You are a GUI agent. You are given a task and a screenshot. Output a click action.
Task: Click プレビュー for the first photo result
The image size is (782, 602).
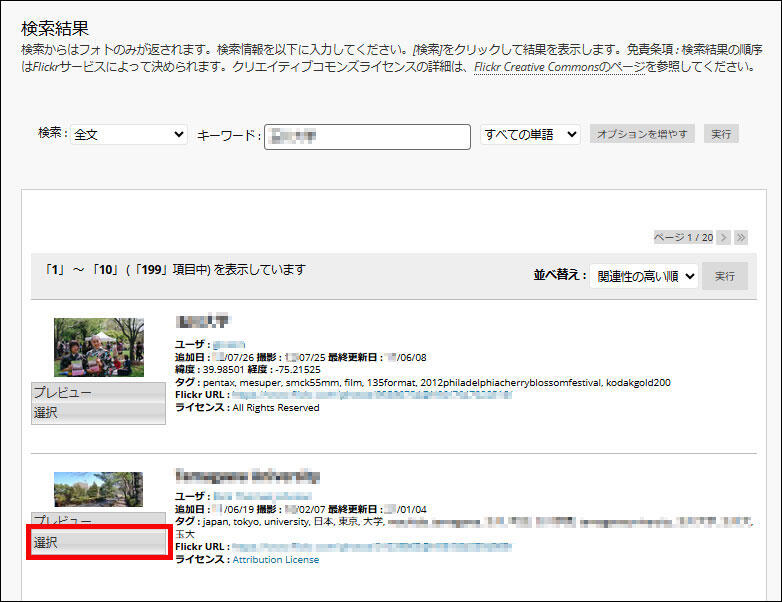click(98, 393)
